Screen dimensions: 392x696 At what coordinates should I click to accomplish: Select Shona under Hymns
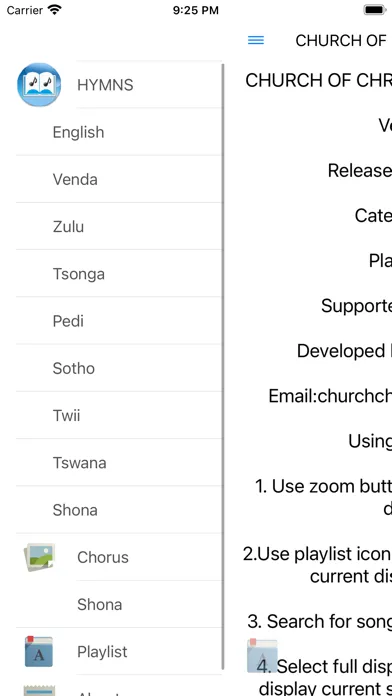pyautogui.click(x=119, y=510)
